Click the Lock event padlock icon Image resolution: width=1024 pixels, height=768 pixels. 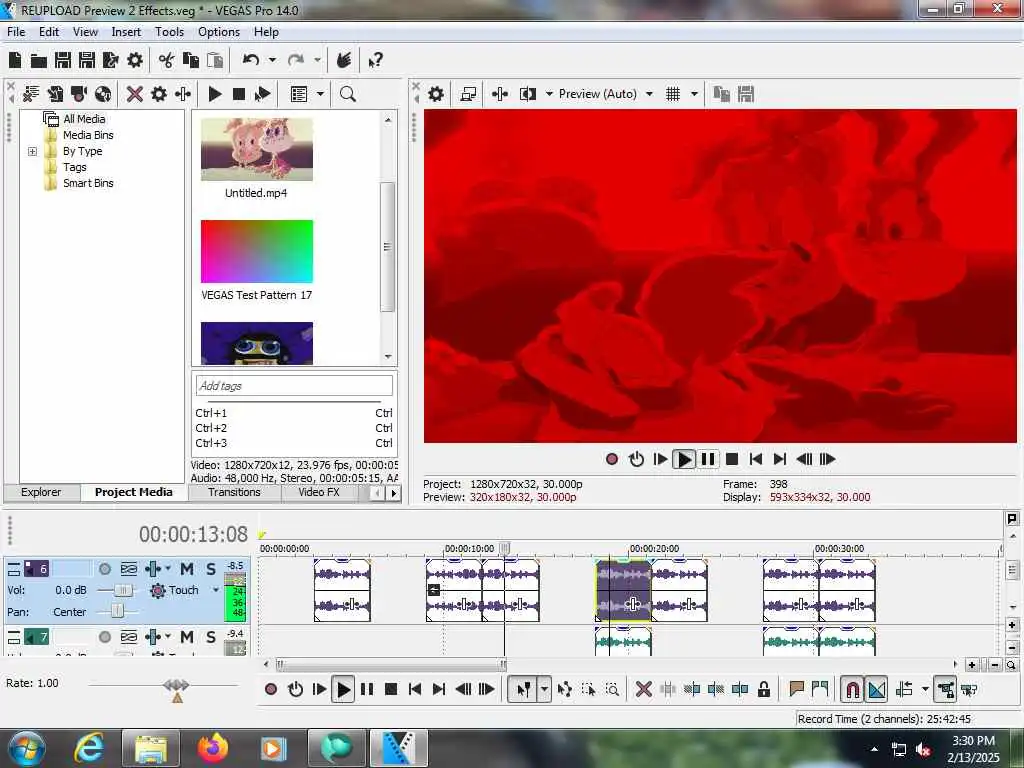(763, 689)
